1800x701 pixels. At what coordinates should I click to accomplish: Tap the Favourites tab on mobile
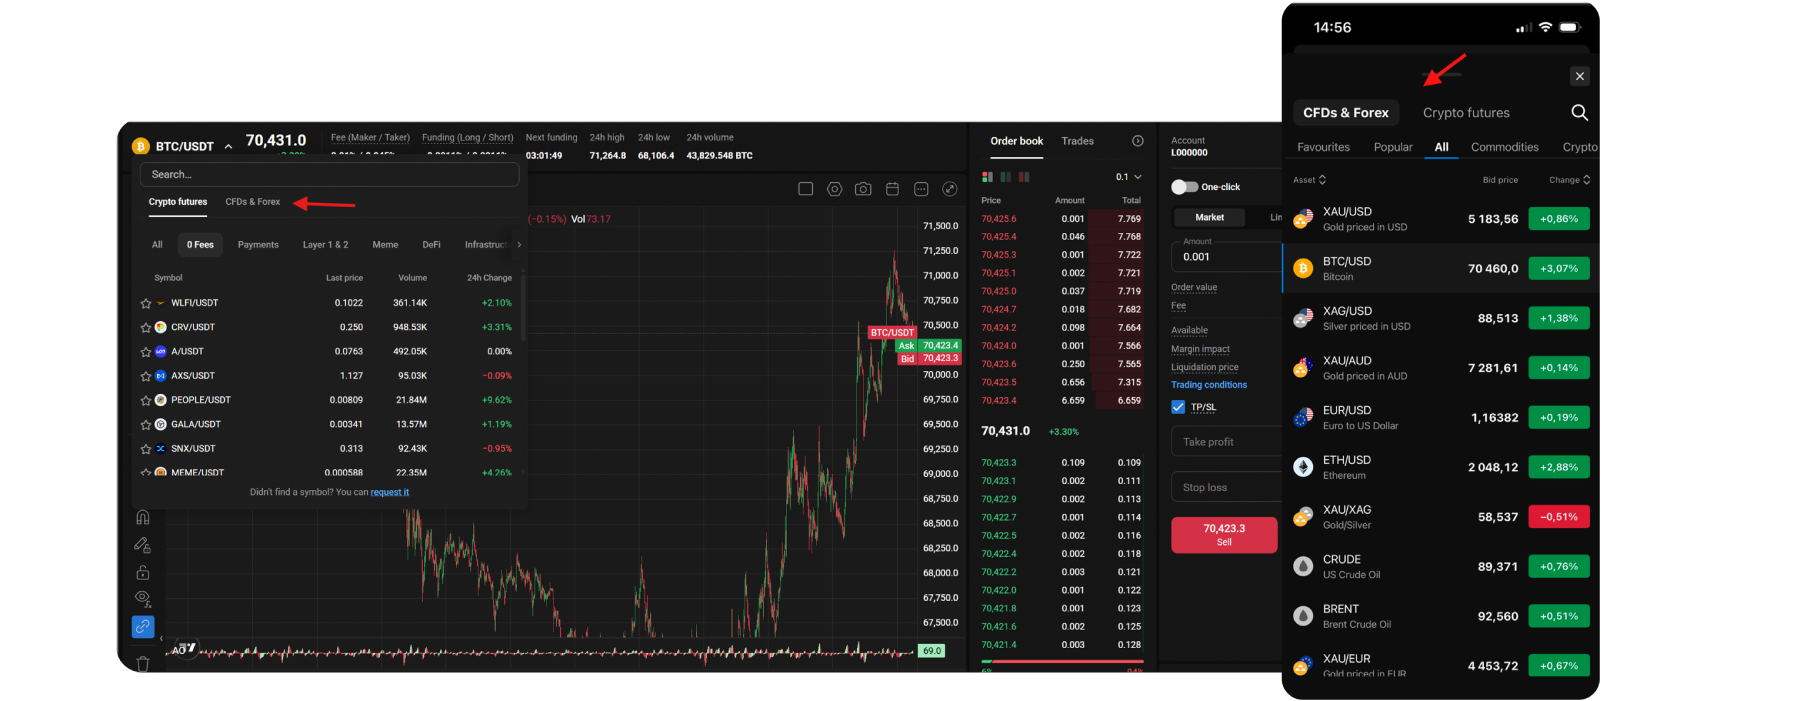pos(1323,147)
